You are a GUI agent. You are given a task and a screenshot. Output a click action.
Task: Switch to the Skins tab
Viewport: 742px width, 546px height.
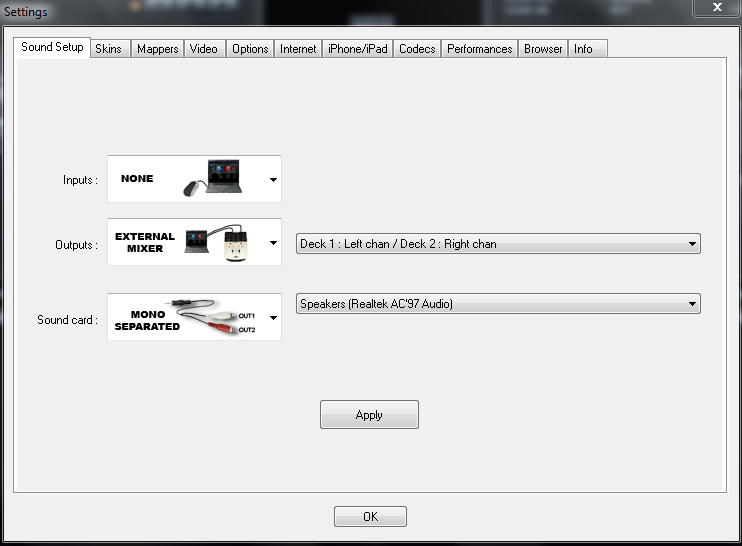108,49
